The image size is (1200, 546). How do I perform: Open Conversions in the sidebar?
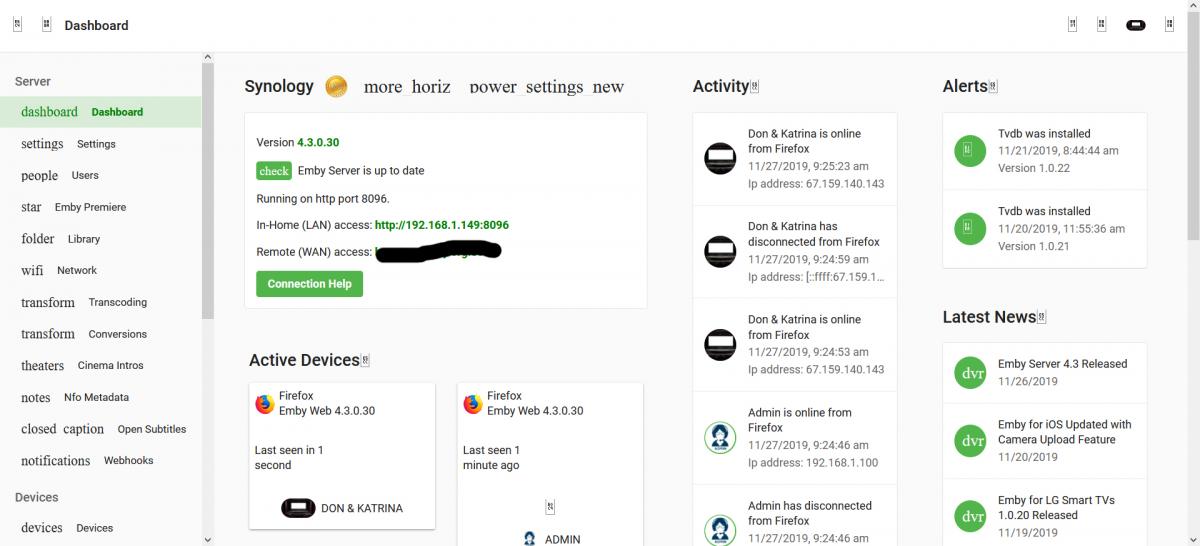click(100, 334)
